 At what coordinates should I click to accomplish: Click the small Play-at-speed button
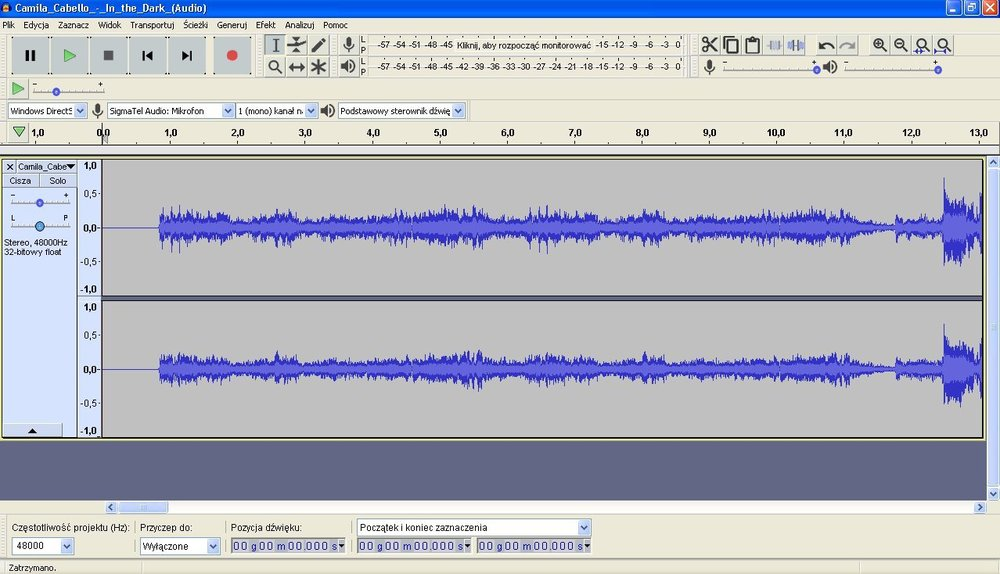18,88
